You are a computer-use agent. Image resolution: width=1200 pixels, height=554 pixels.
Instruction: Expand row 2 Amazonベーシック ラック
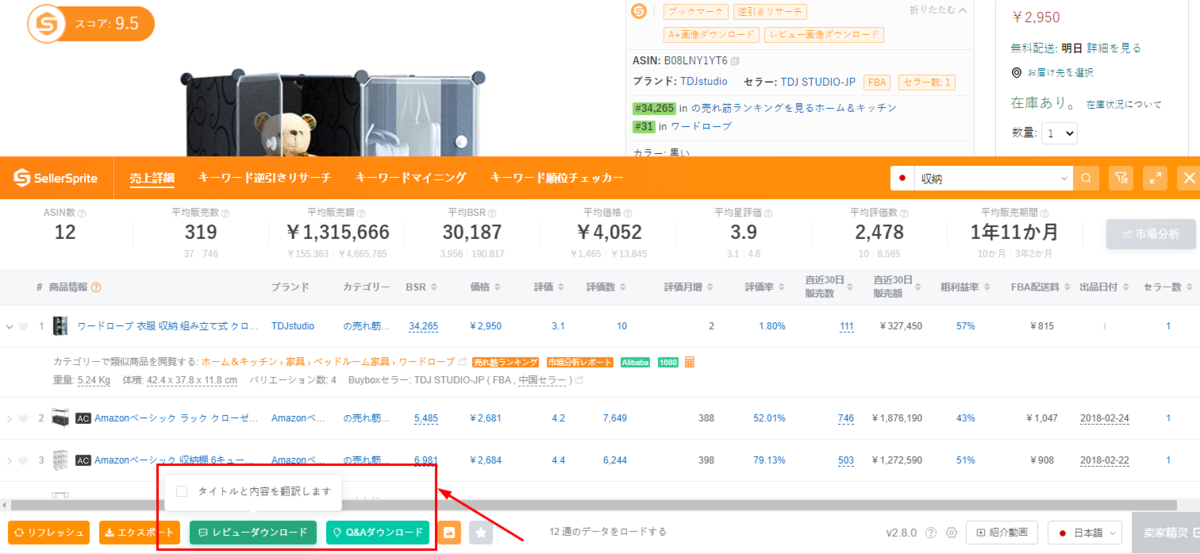coord(9,418)
